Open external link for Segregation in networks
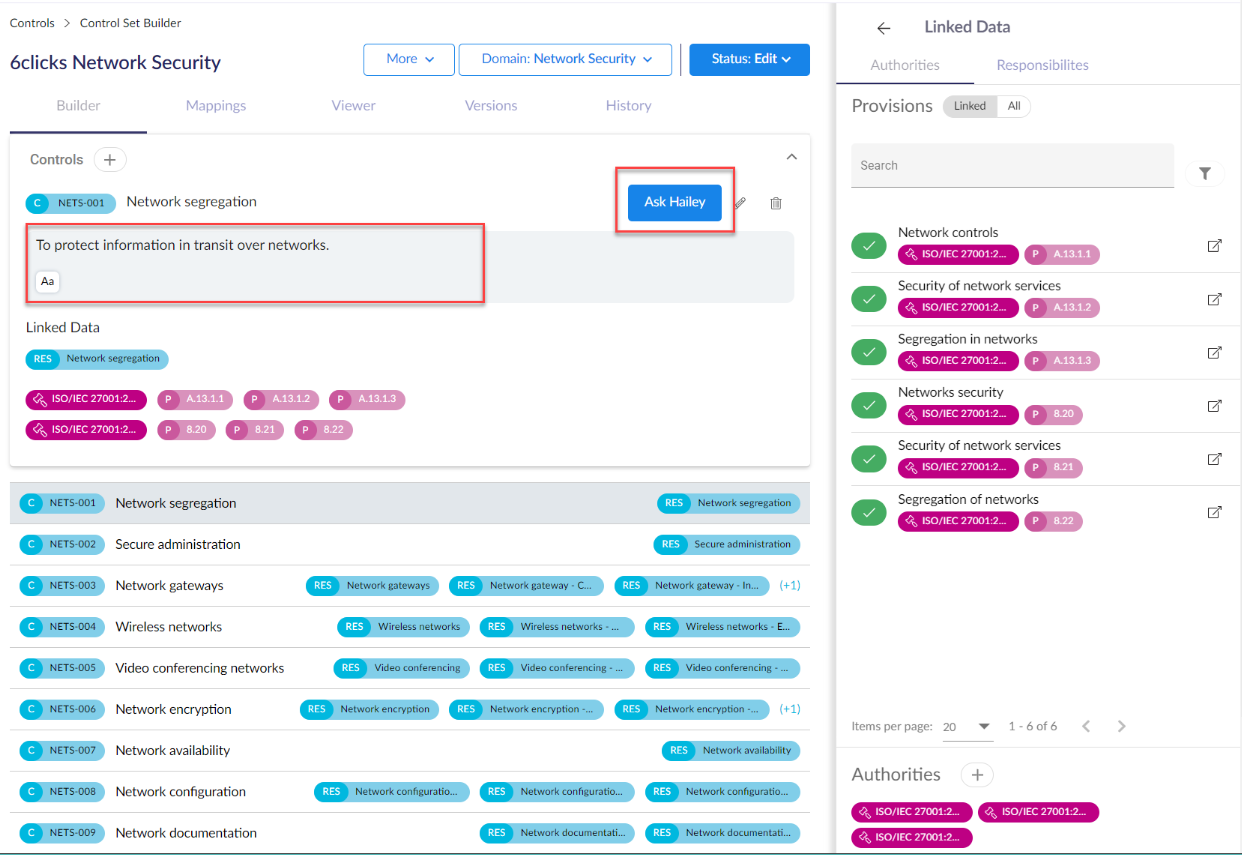Screen dimensions: 1242x855 1215,352
